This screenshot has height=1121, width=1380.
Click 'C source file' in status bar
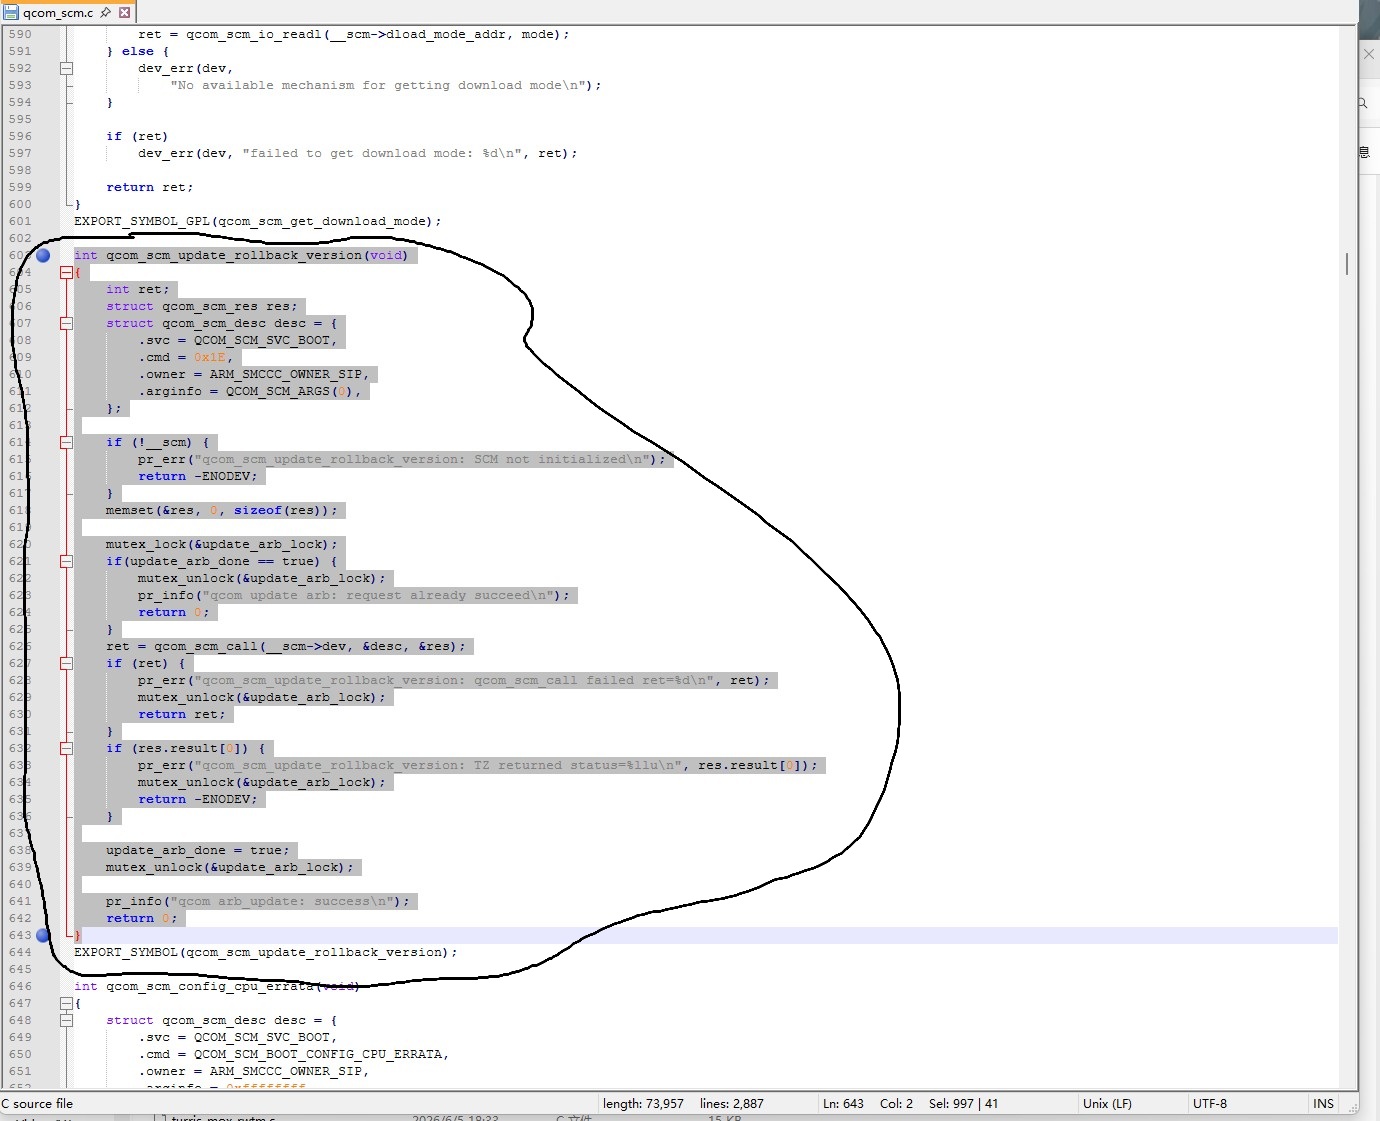(x=37, y=1104)
